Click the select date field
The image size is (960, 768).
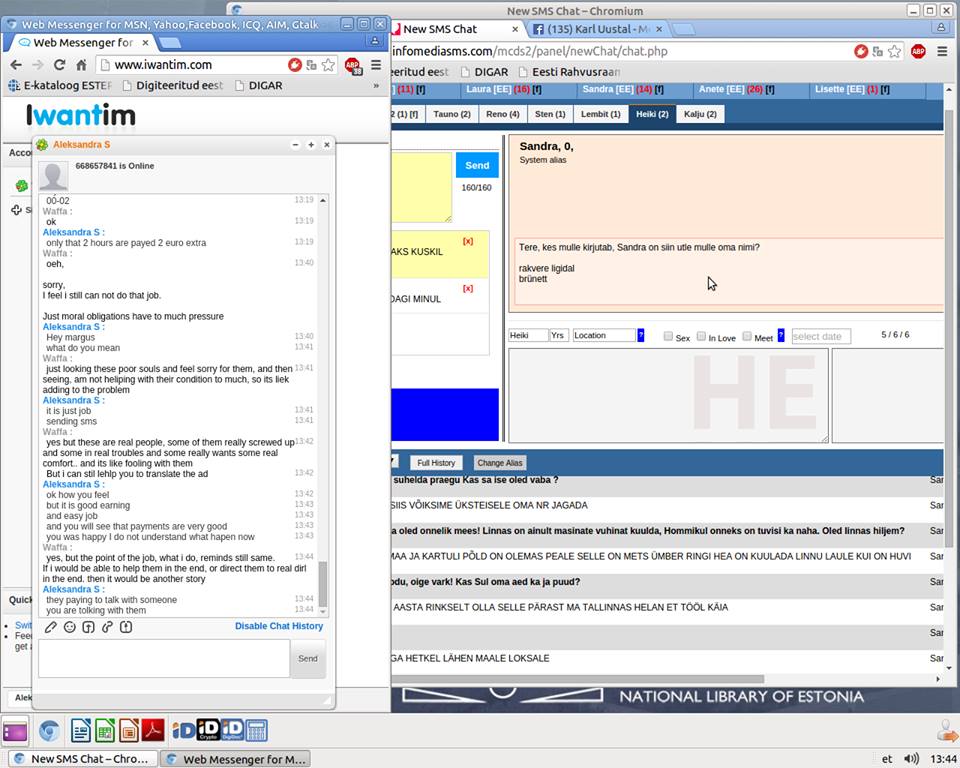coord(821,336)
